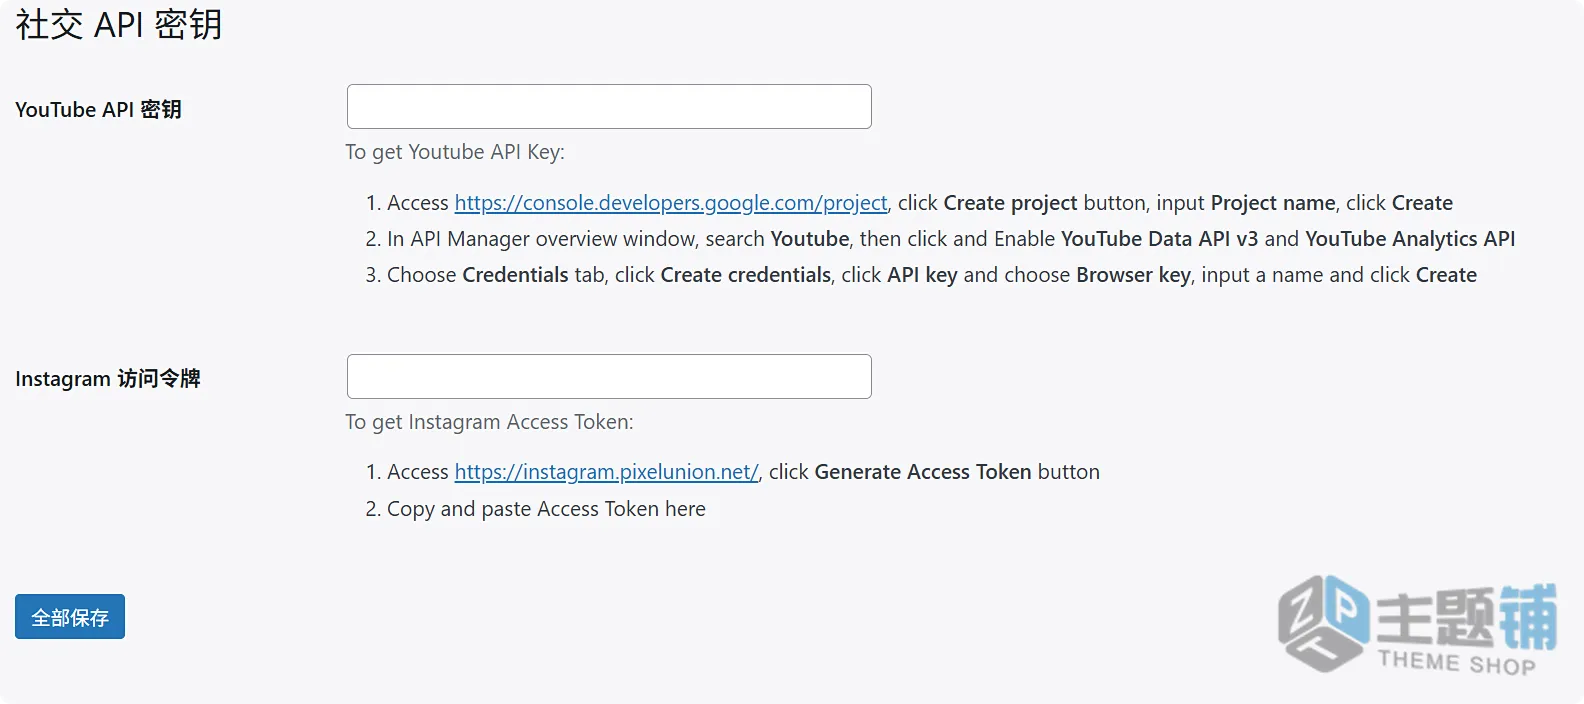Click the 社交 API 密钥 heading
The width and height of the screenshot is (1584, 704).
click(119, 25)
